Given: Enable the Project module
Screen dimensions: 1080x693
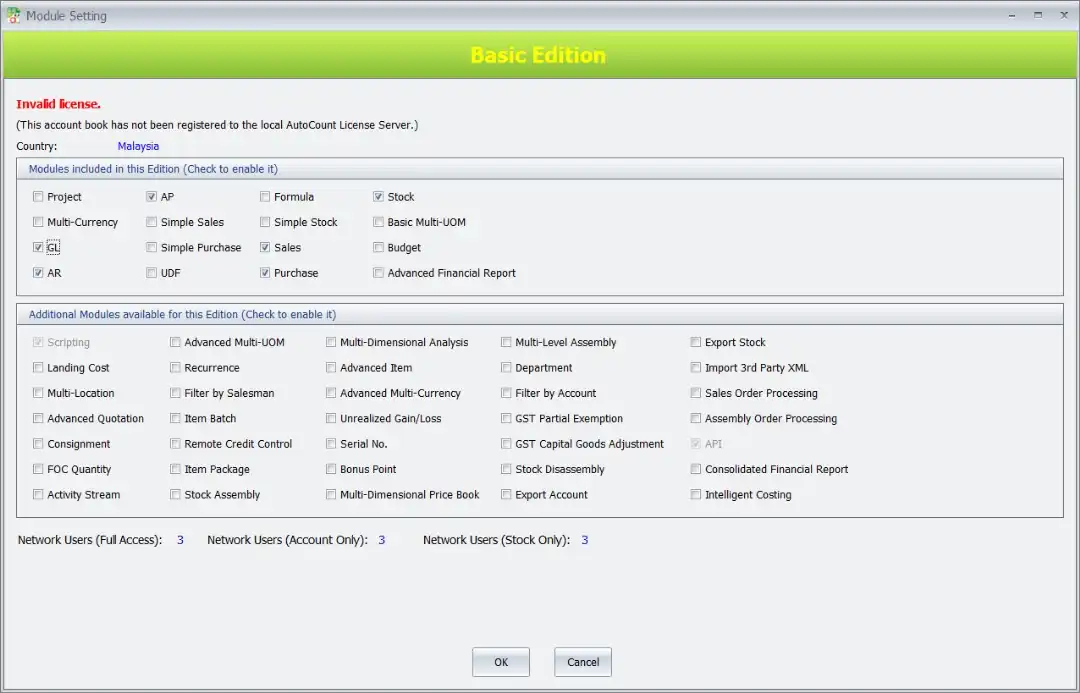Looking at the screenshot, I should click(37, 196).
